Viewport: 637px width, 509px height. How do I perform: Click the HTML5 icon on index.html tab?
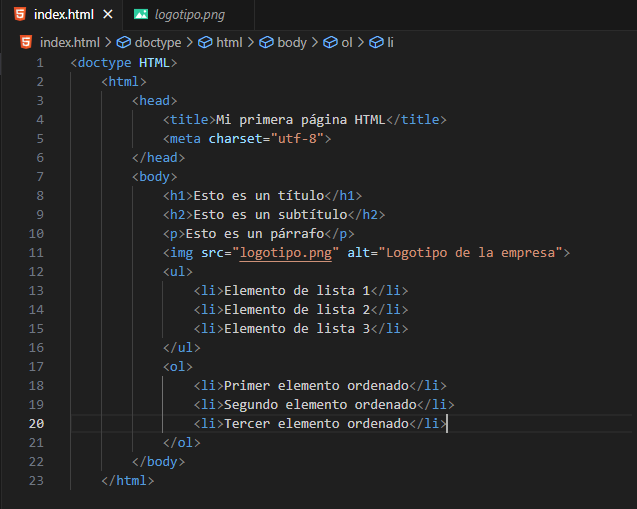coord(20,14)
